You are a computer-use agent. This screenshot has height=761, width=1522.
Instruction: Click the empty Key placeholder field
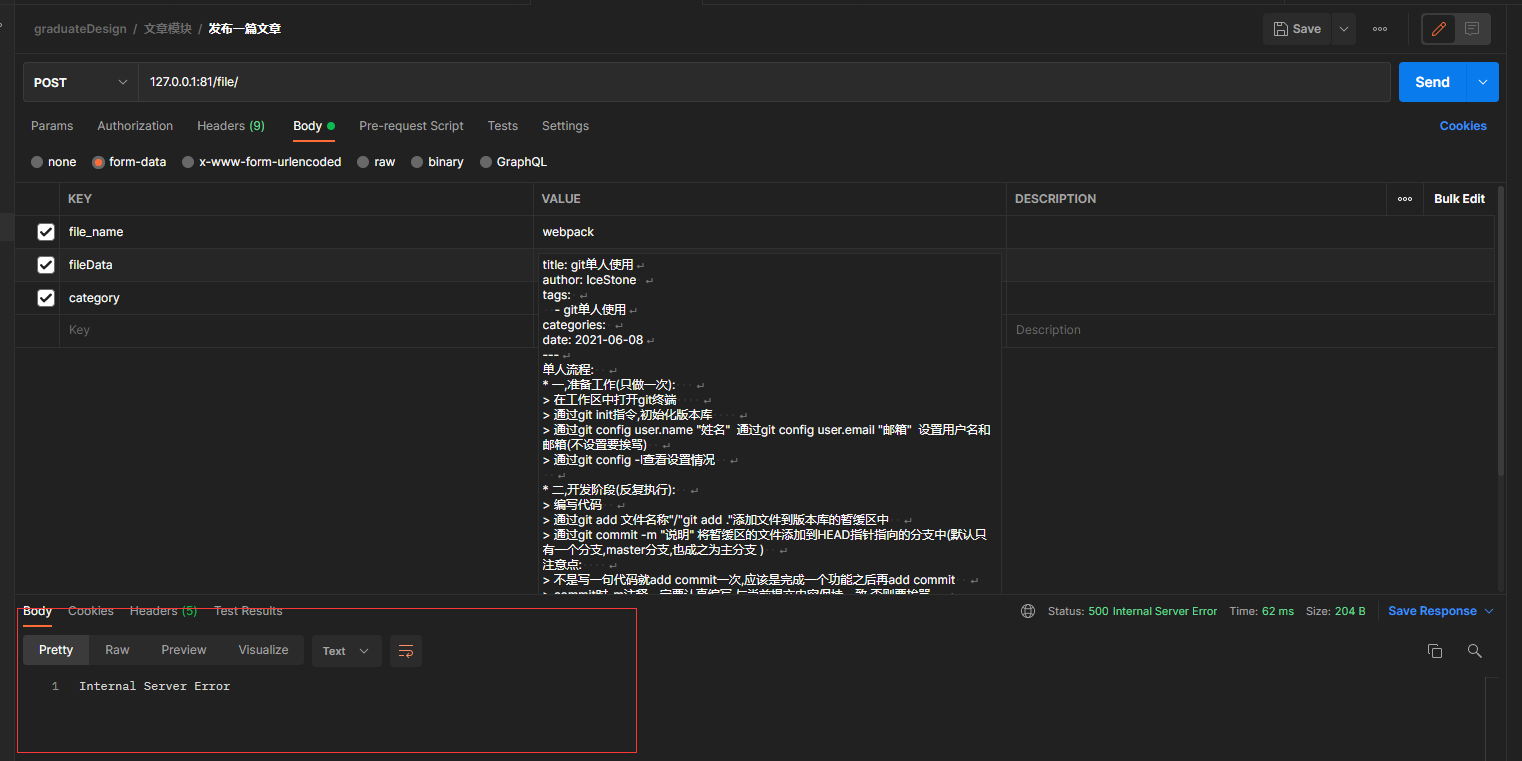click(x=296, y=330)
